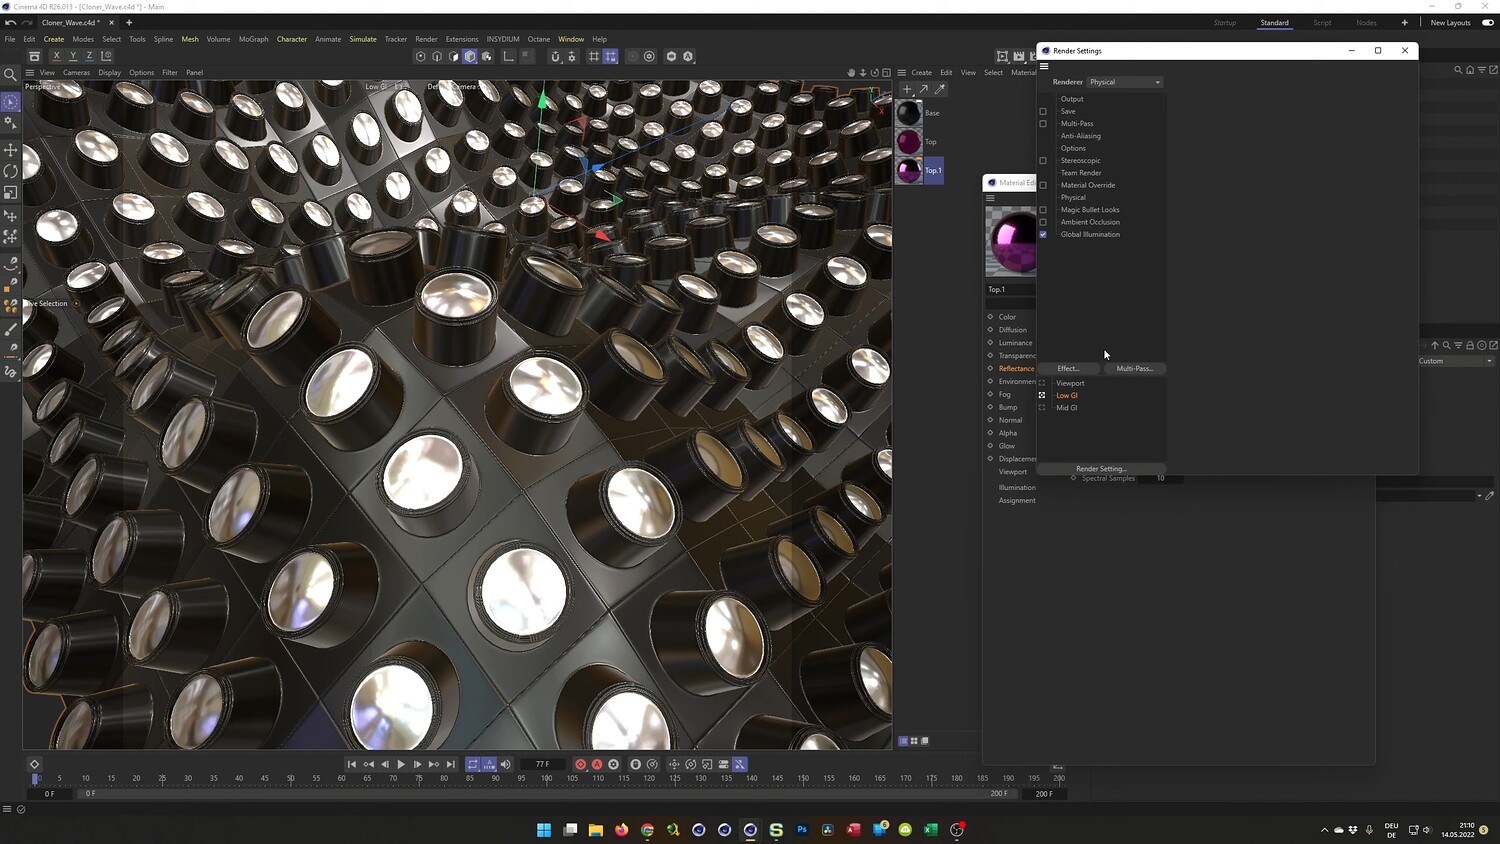Open the viewport hamburger menu icon
This screenshot has height=844, width=1500.
[x=30, y=73]
